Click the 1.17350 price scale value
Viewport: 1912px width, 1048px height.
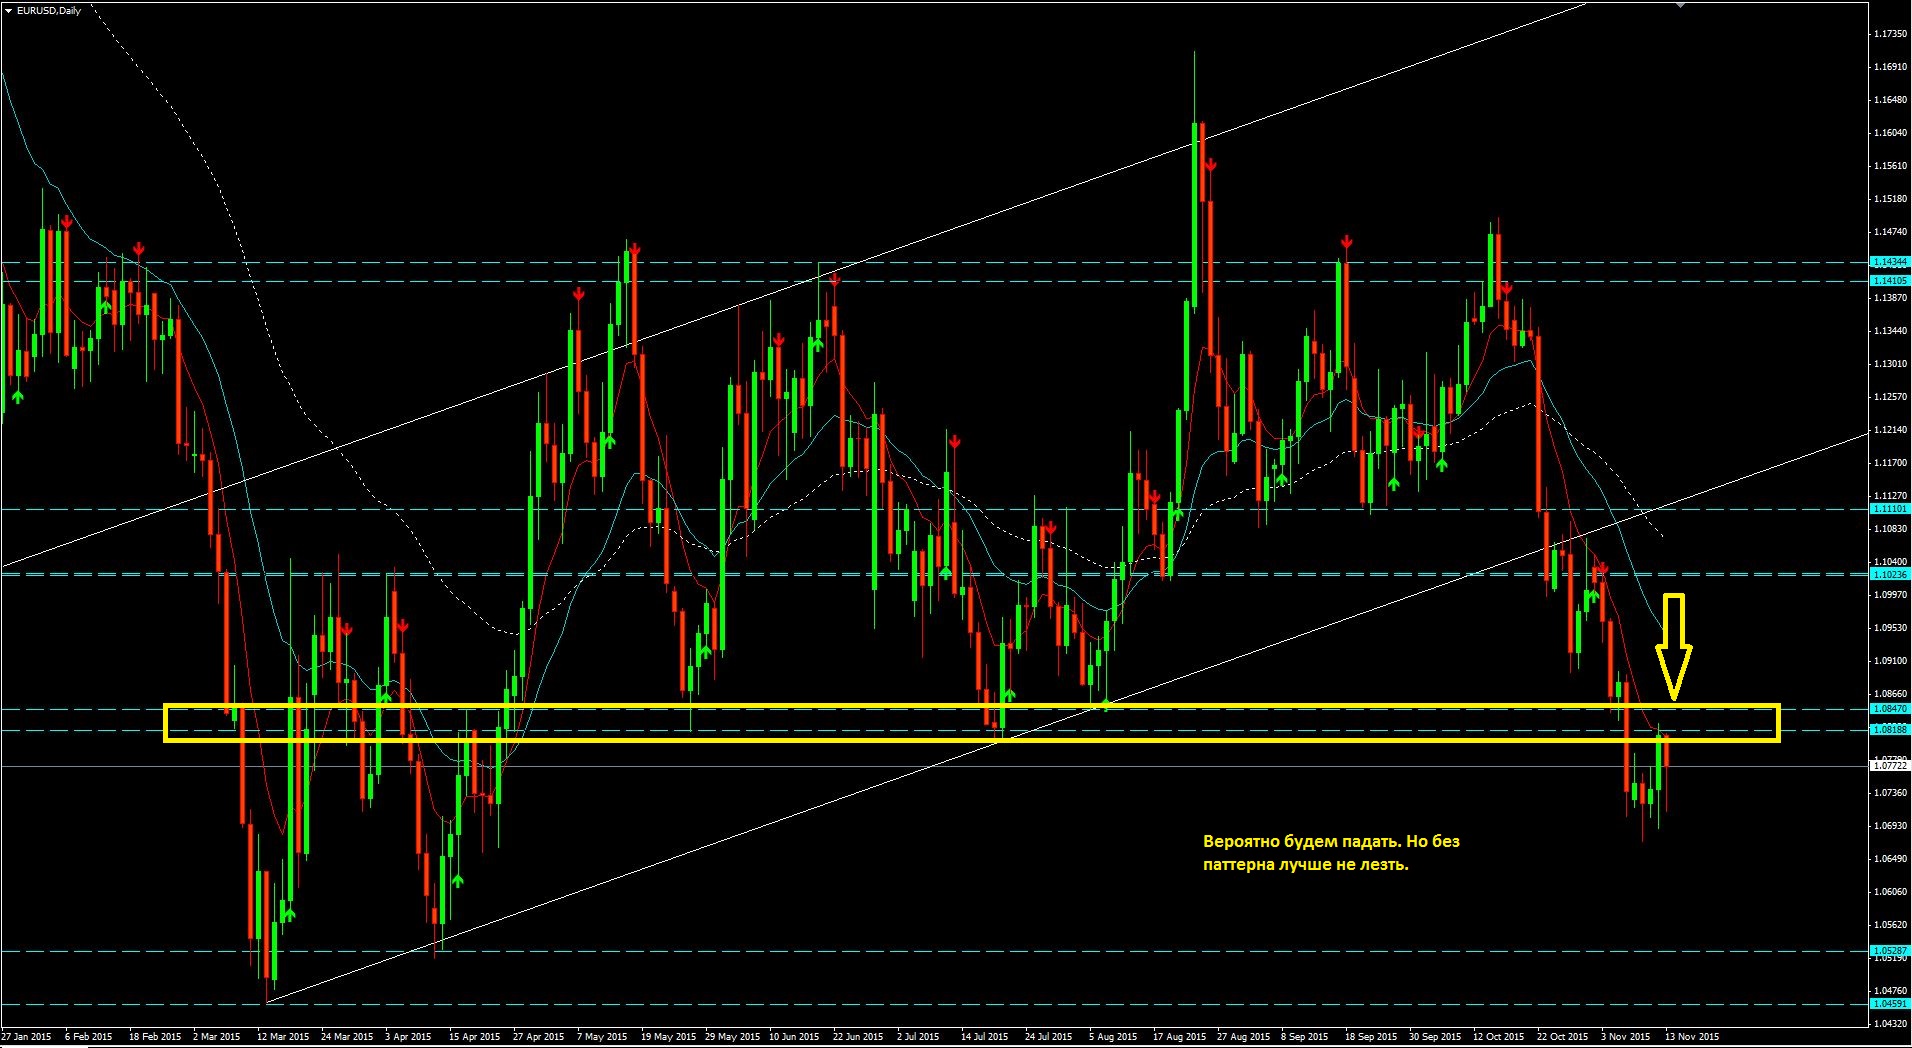[1889, 34]
